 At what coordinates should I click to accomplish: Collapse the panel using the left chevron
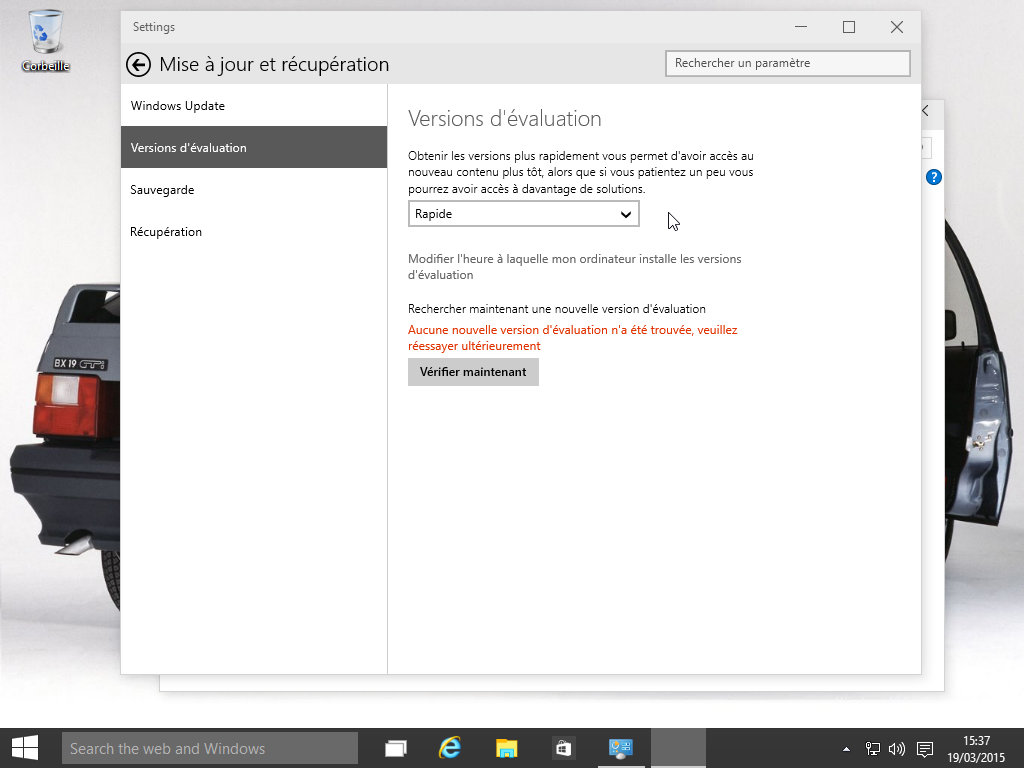[922, 111]
